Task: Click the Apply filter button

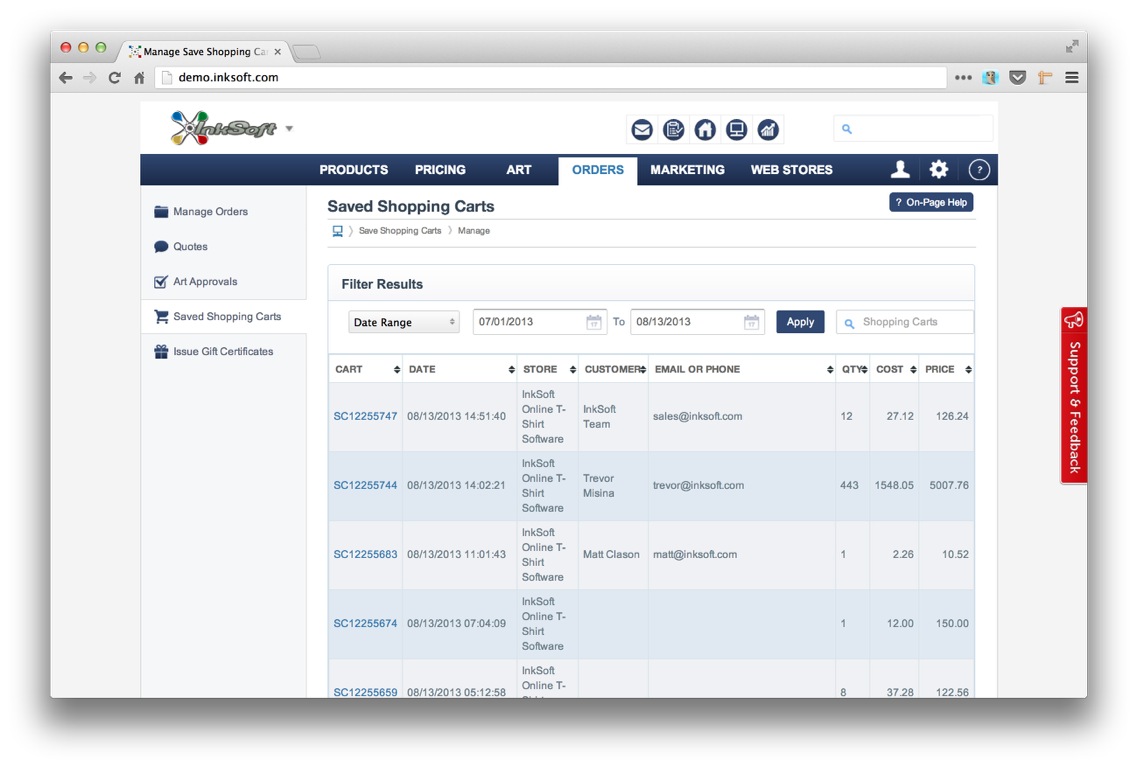Action: (x=800, y=322)
